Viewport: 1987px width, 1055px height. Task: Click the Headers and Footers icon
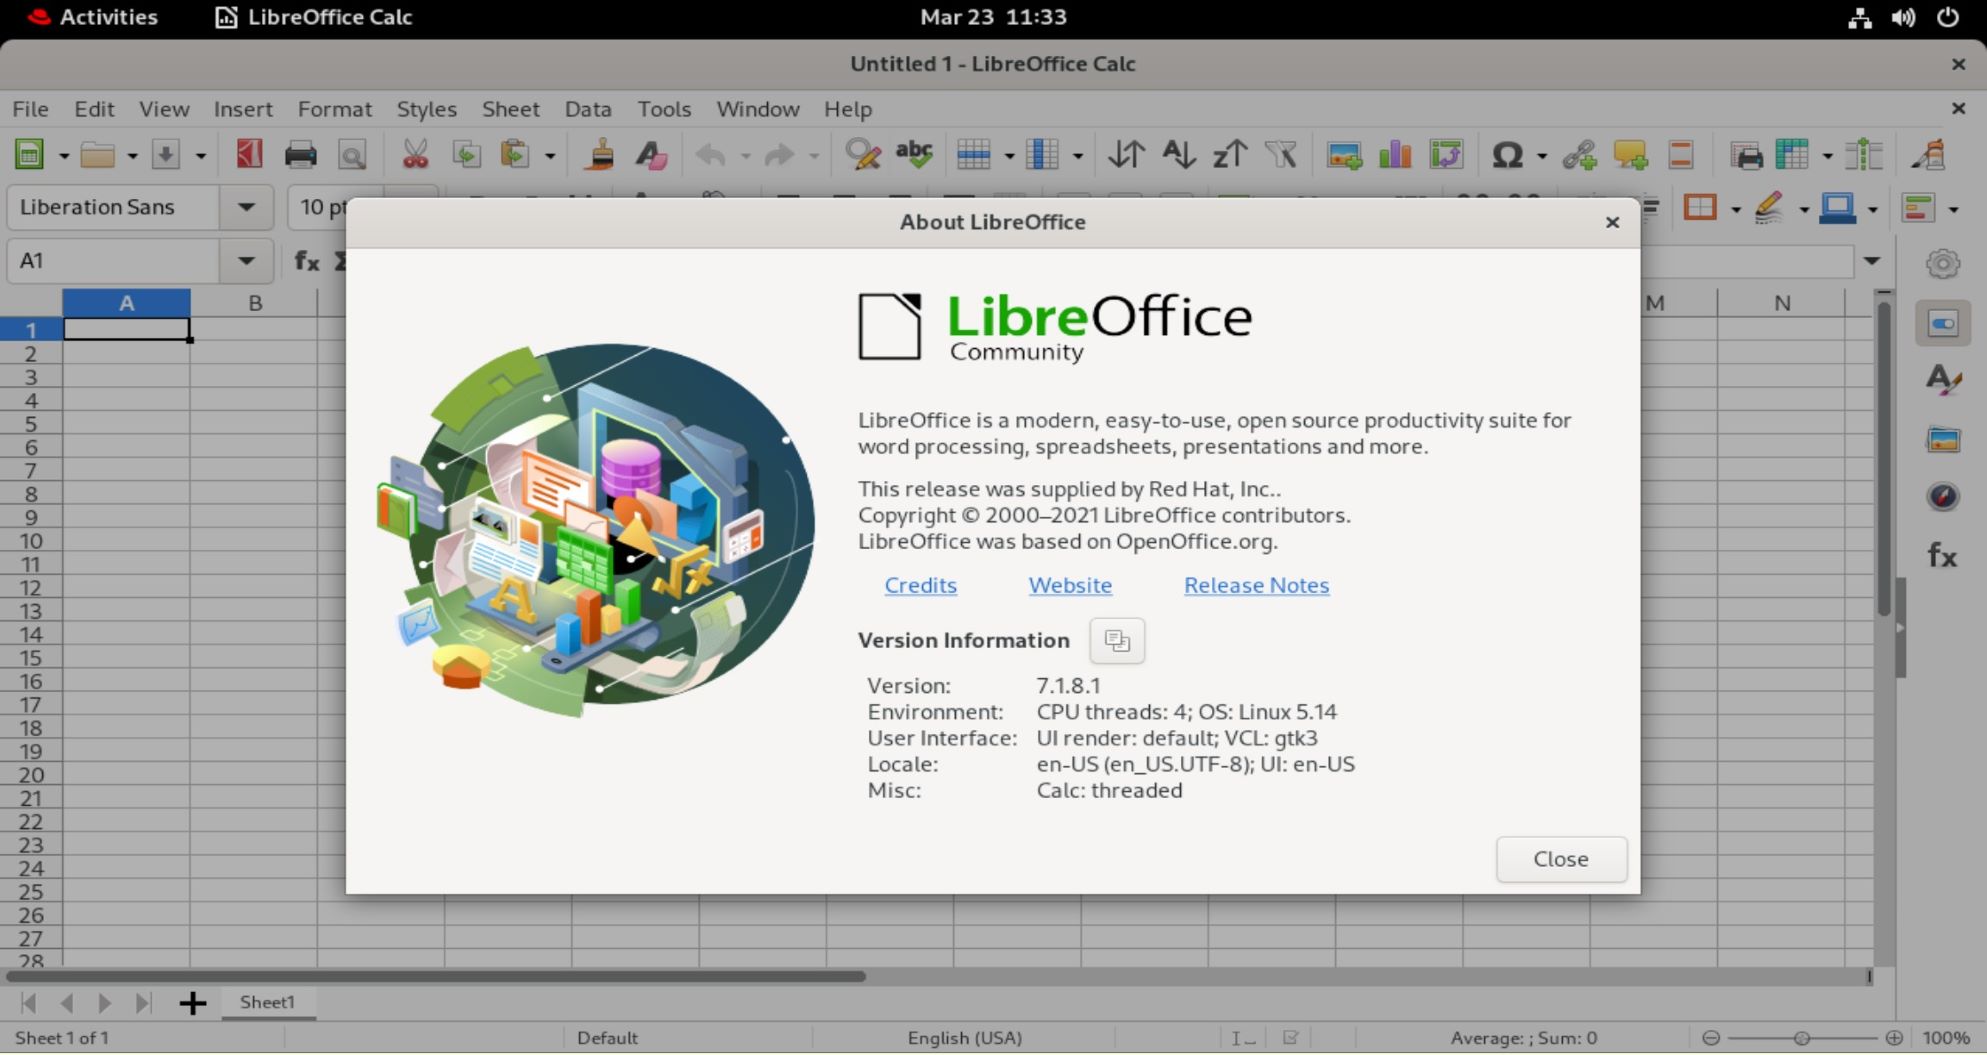(x=1681, y=155)
